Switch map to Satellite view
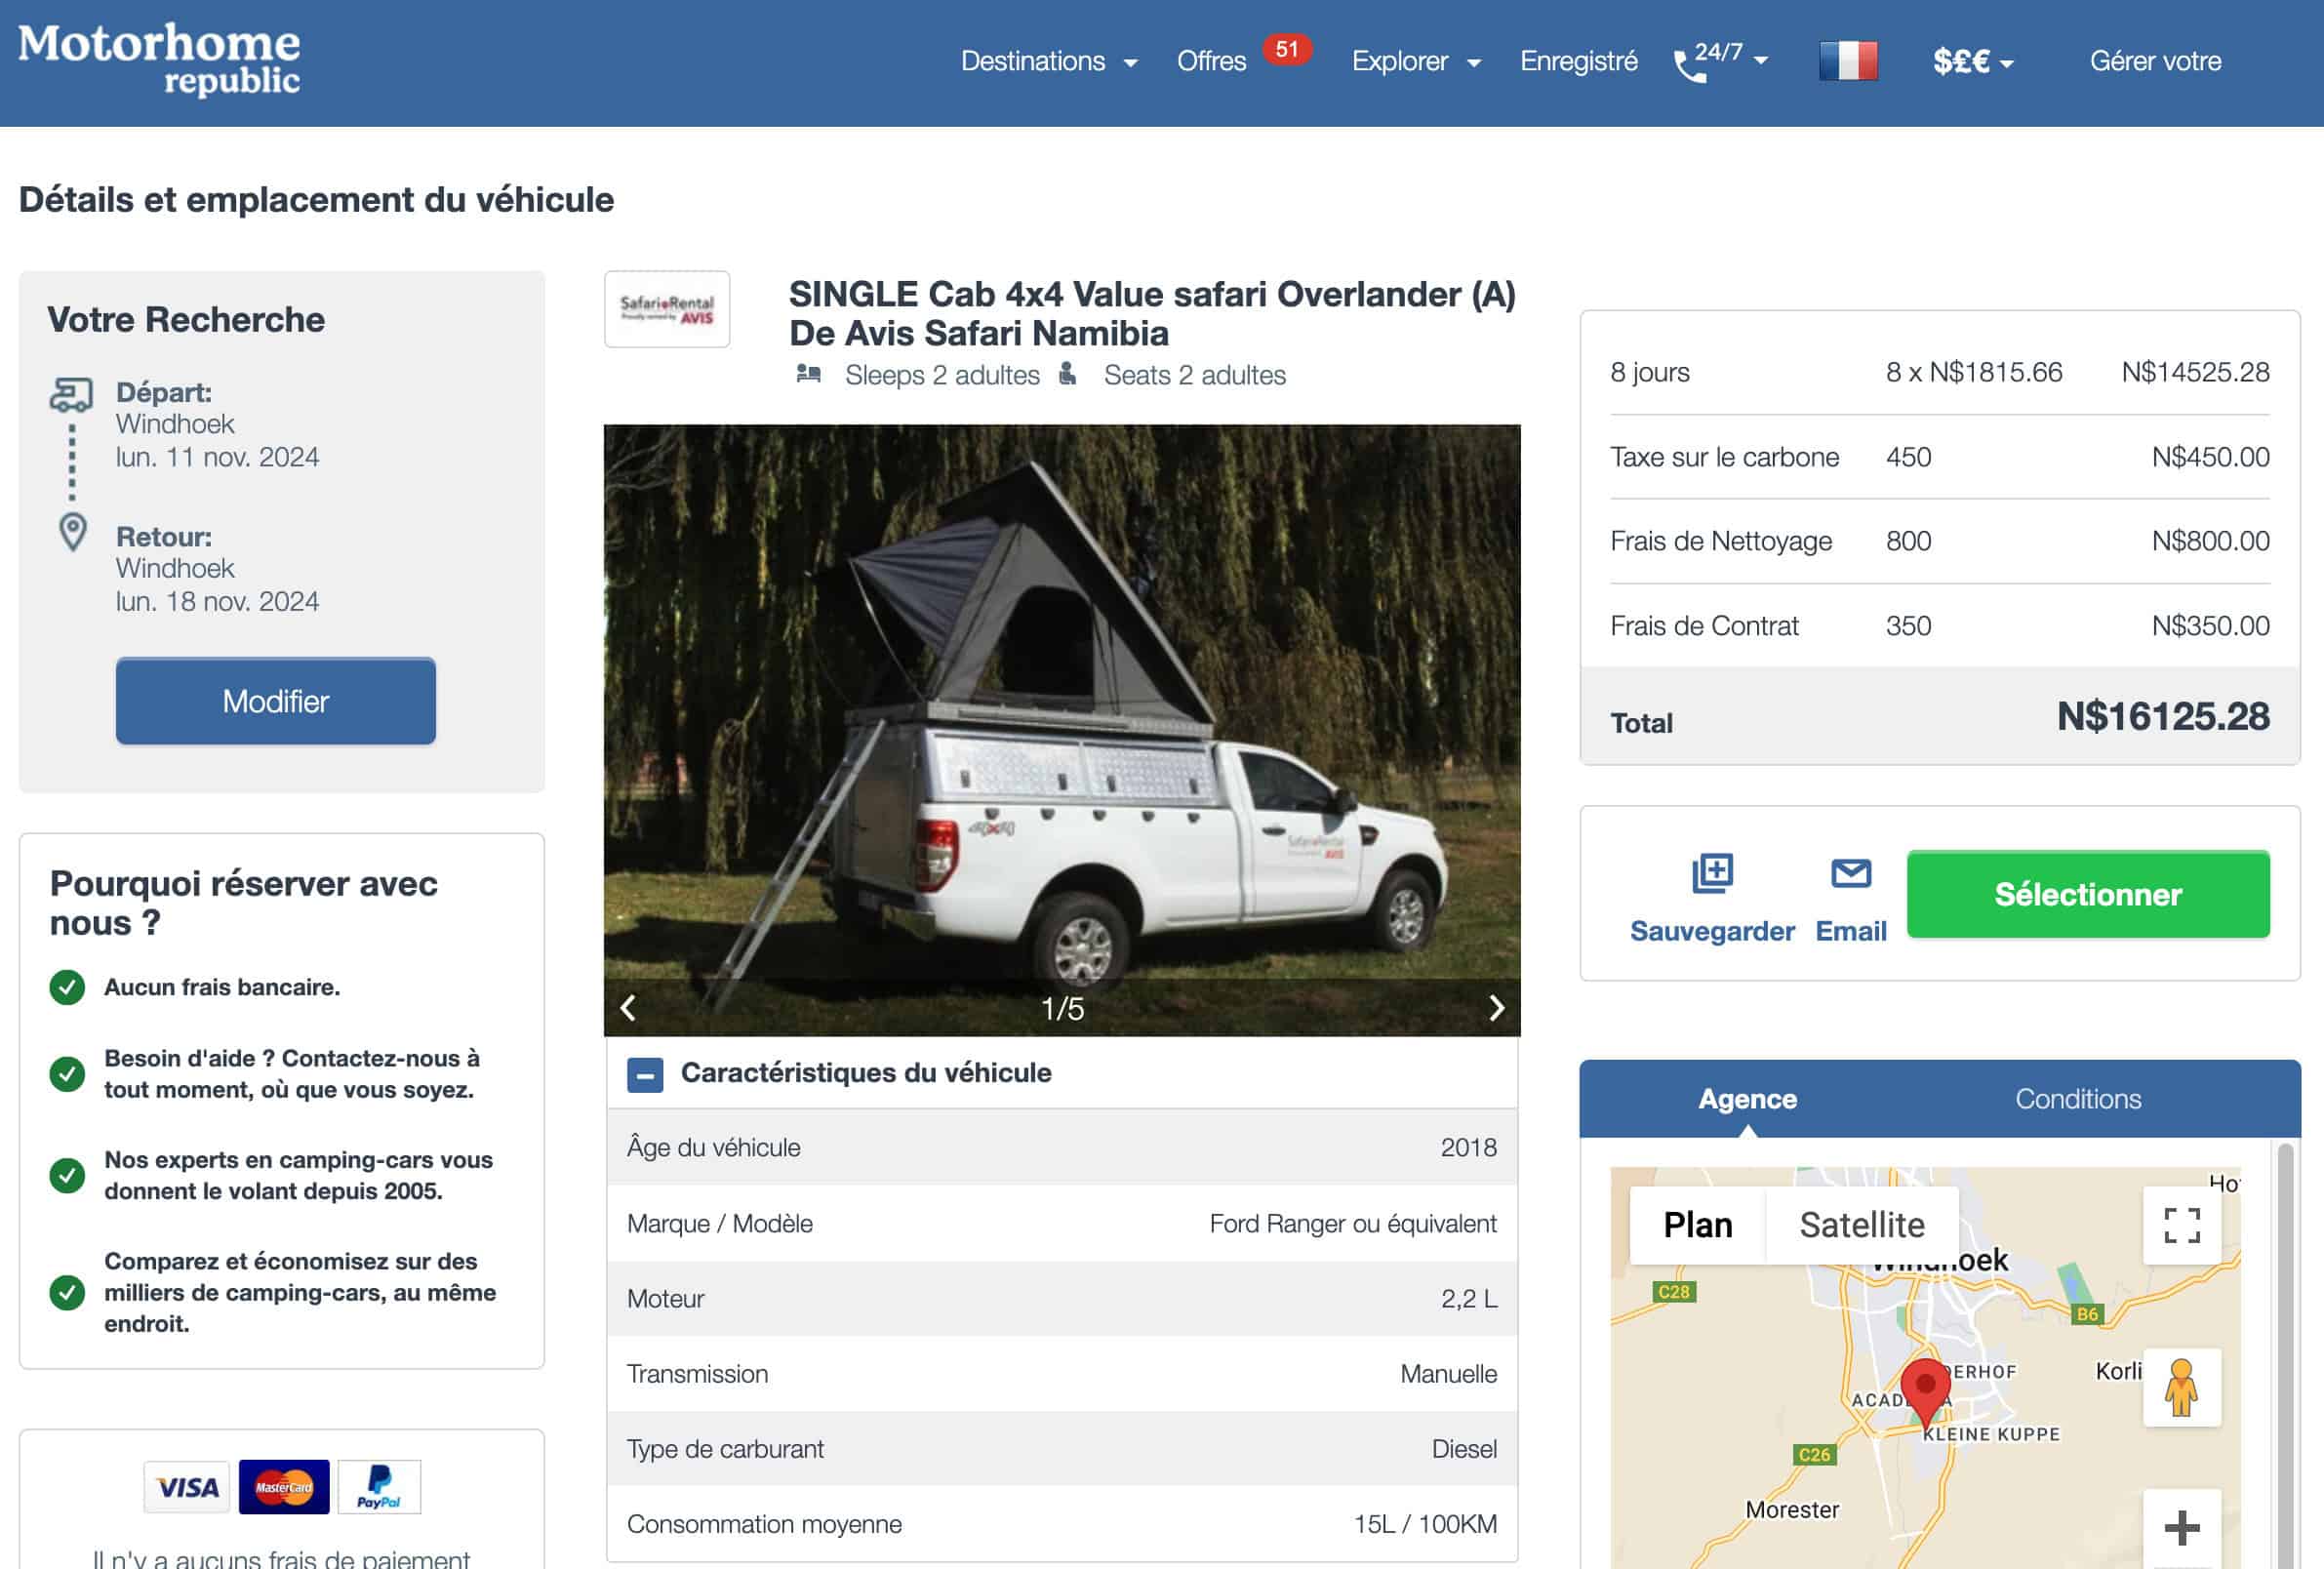The height and width of the screenshot is (1569, 2324). [1861, 1225]
